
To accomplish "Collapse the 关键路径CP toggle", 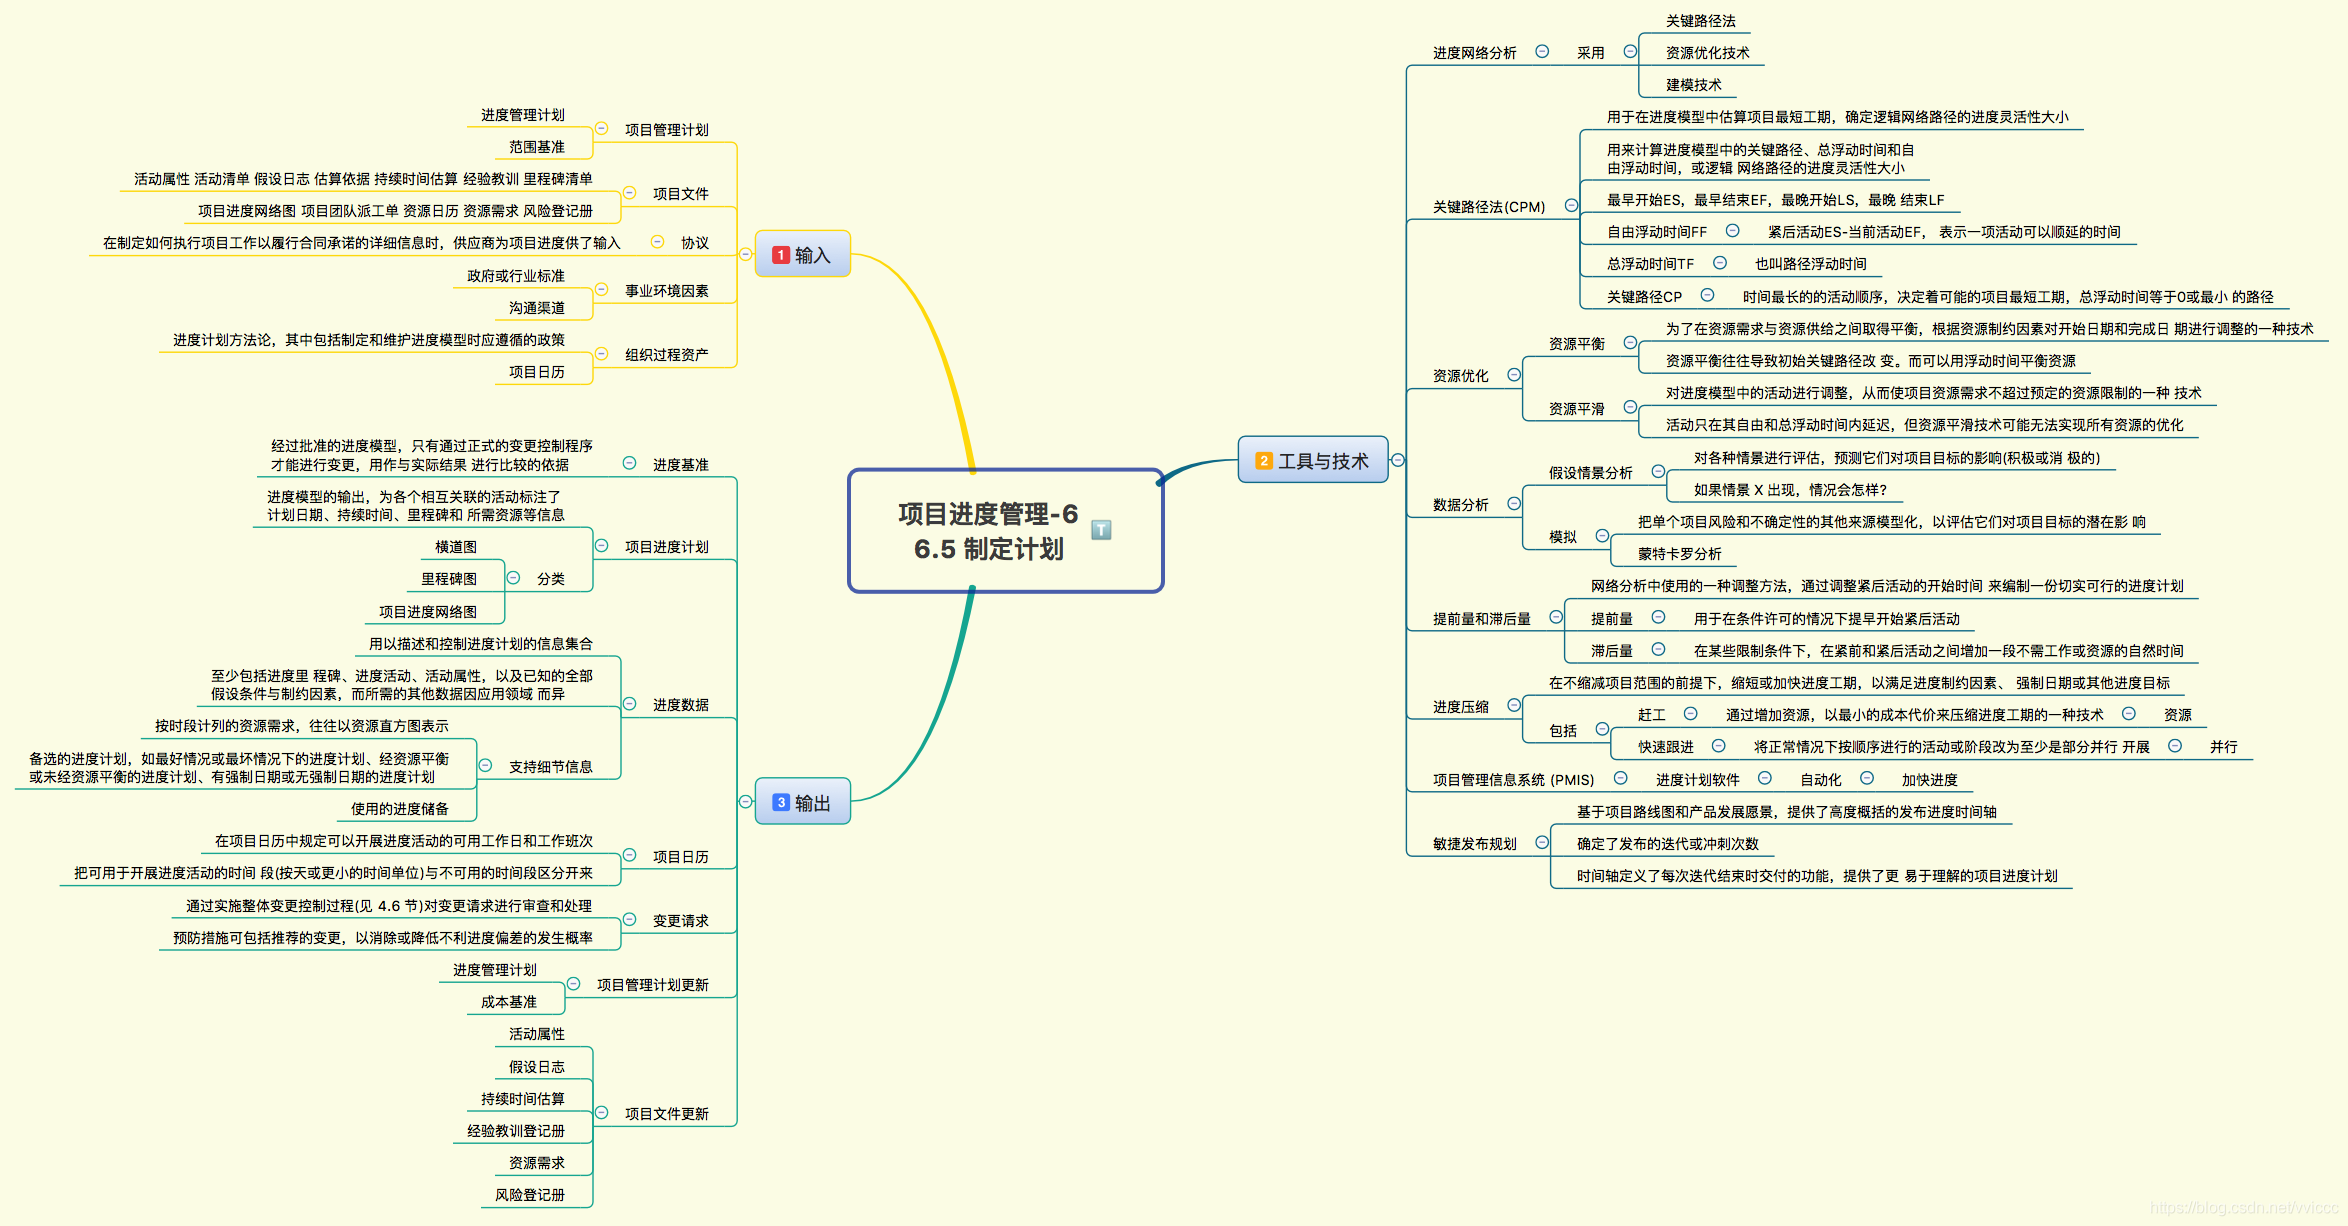I will click(1708, 295).
